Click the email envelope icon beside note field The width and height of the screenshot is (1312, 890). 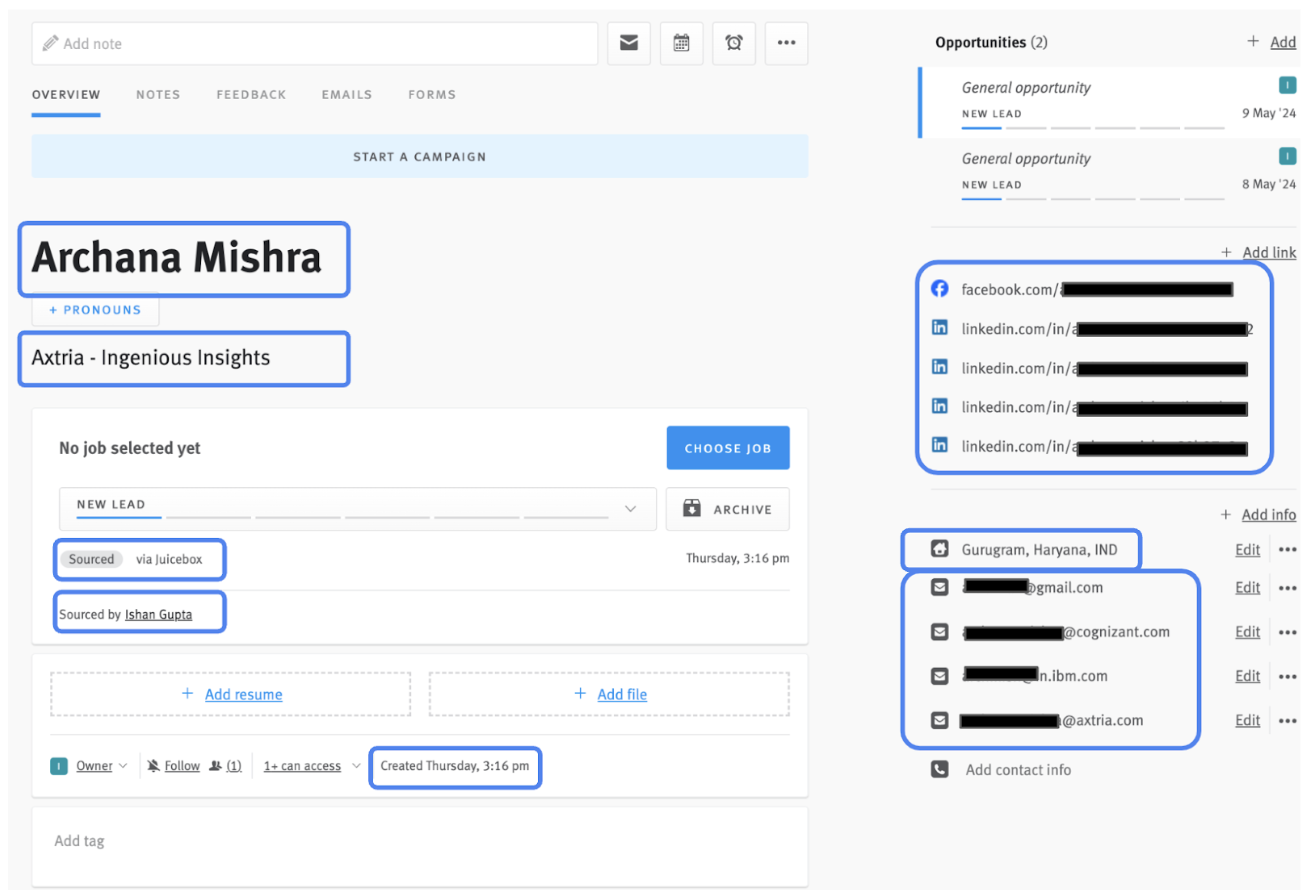629,43
